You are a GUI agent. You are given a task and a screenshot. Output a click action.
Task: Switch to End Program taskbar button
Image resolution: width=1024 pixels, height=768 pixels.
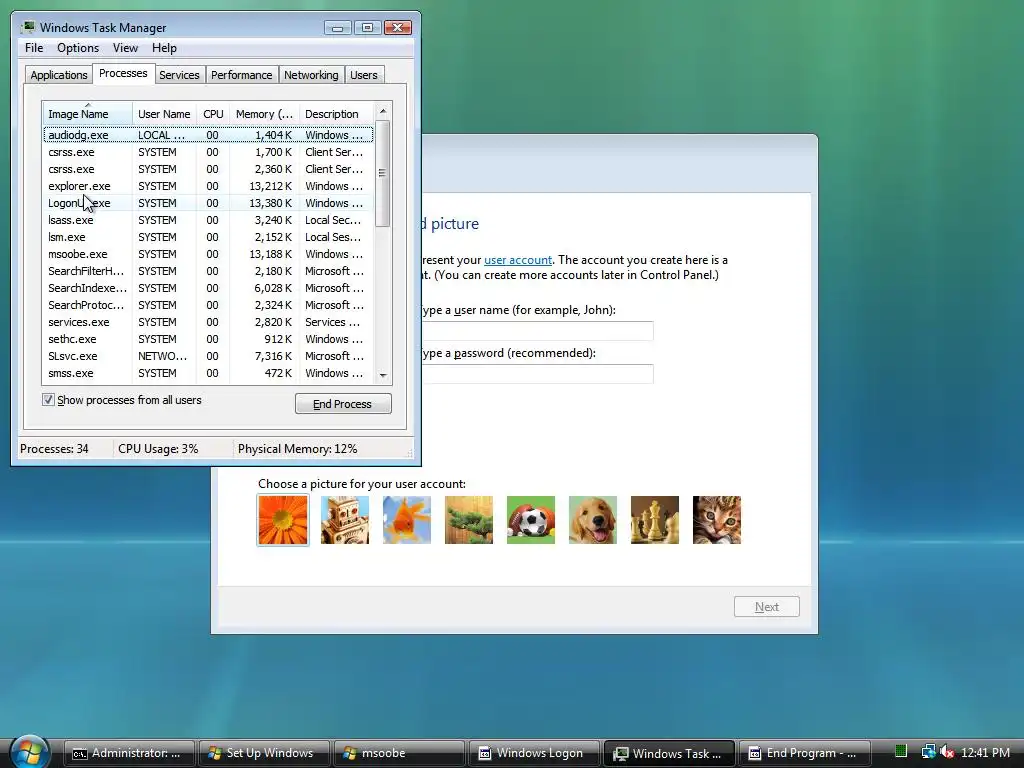coord(806,753)
